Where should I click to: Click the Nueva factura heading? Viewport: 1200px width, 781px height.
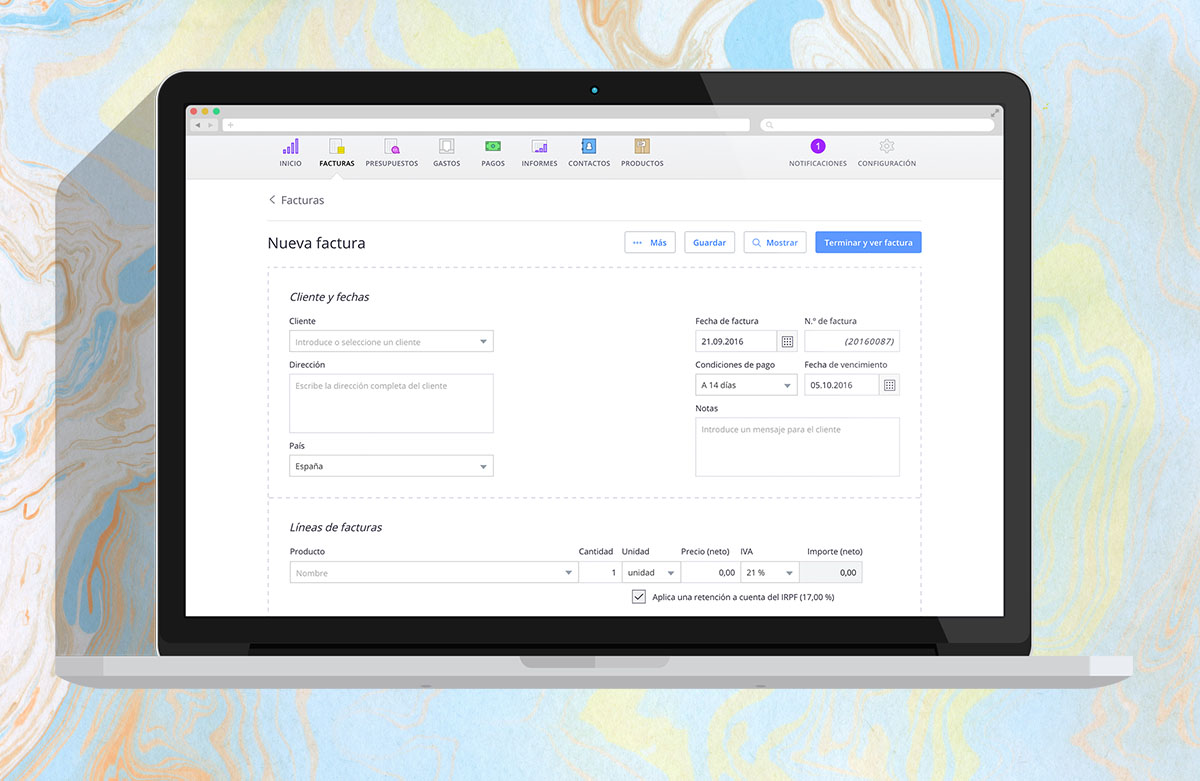point(316,243)
